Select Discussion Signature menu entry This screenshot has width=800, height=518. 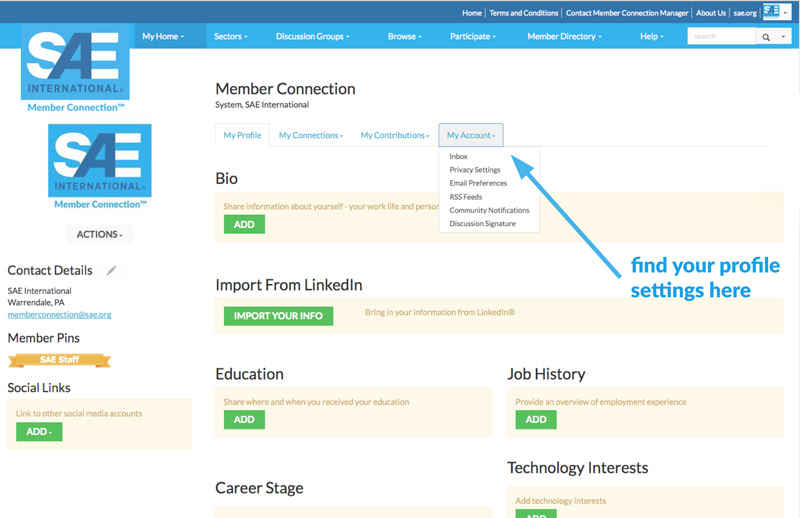coord(483,223)
